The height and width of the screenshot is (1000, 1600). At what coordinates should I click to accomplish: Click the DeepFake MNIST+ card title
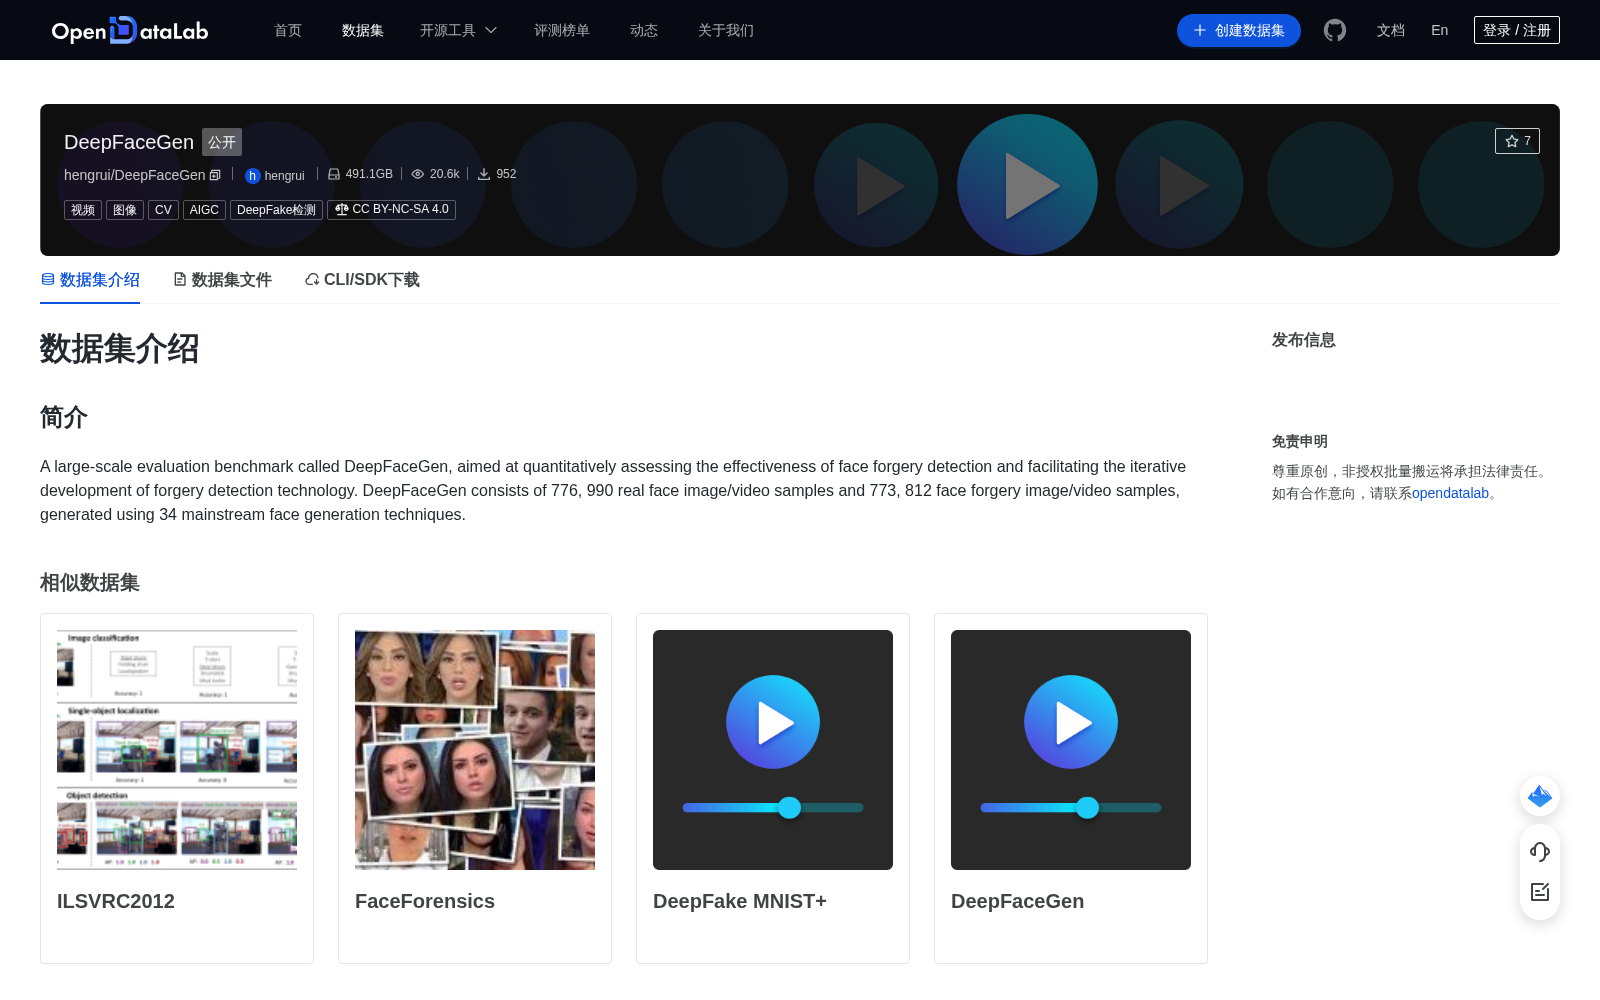tap(740, 901)
